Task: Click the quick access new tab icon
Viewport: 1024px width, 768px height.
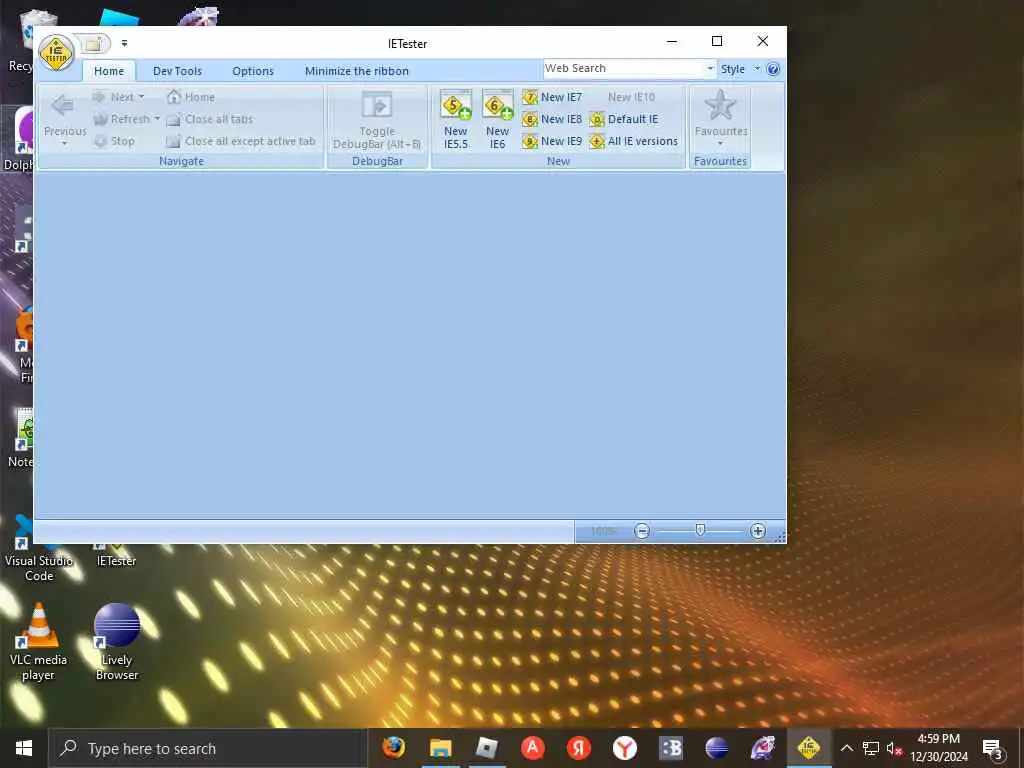Action: pos(93,44)
